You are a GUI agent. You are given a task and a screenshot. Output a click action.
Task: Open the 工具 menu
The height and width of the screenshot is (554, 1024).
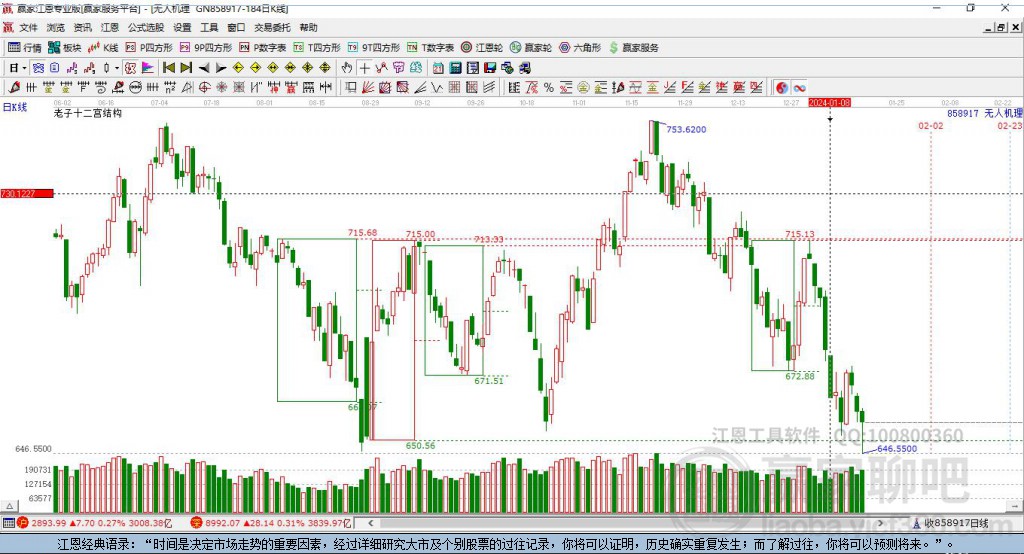tap(209, 27)
